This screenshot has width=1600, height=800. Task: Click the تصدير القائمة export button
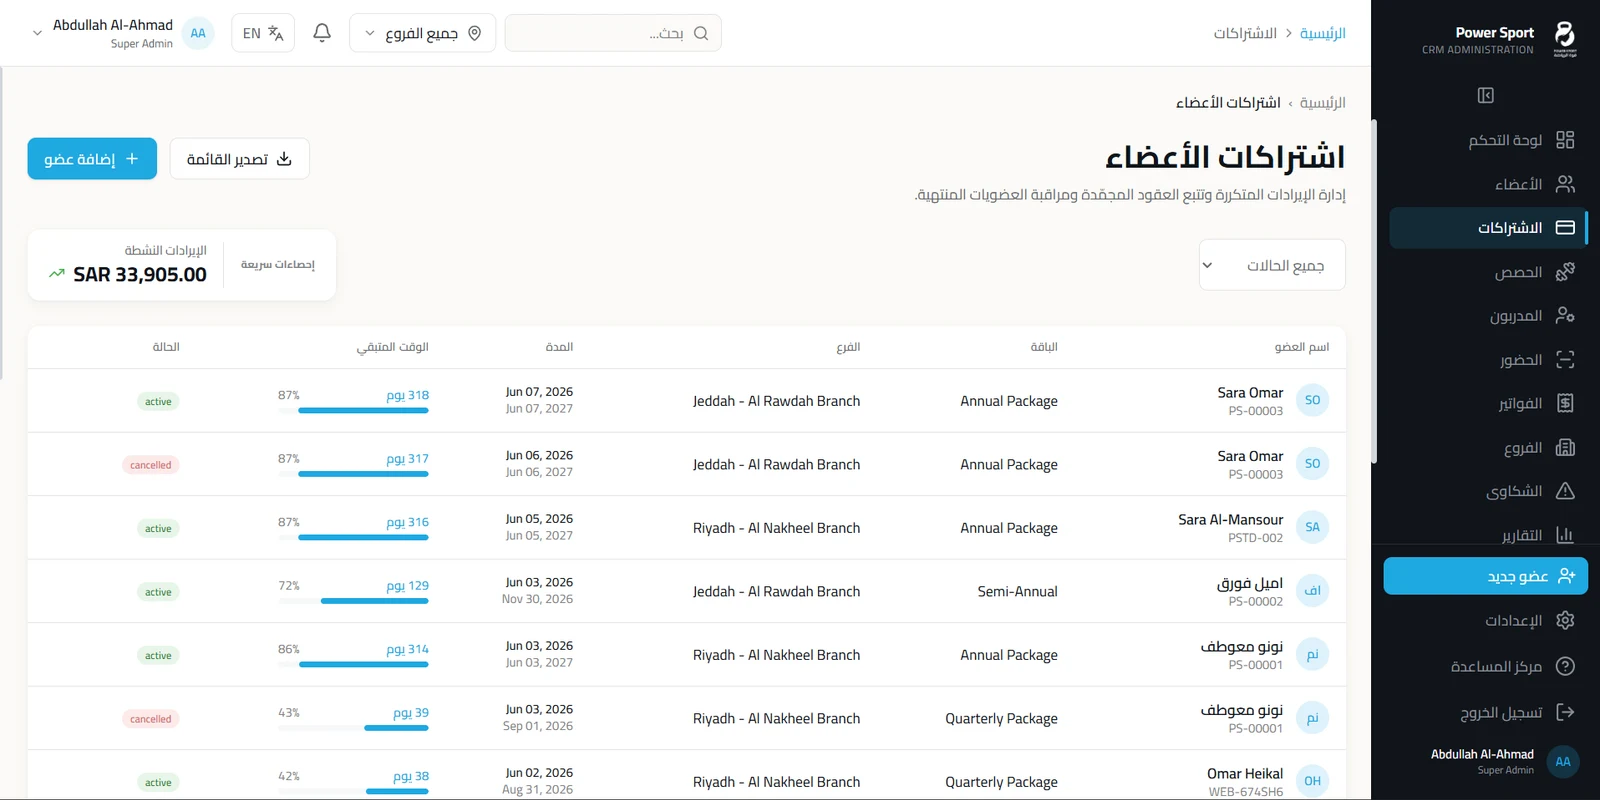(240, 159)
